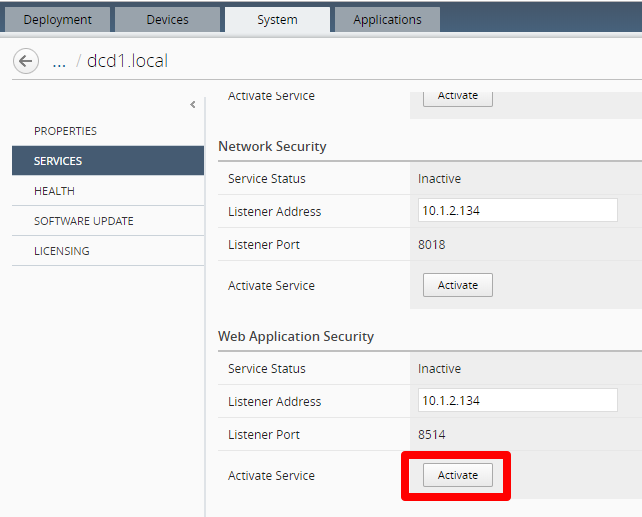The height and width of the screenshot is (517, 642).
Task: Select the System tab
Action: (277, 20)
